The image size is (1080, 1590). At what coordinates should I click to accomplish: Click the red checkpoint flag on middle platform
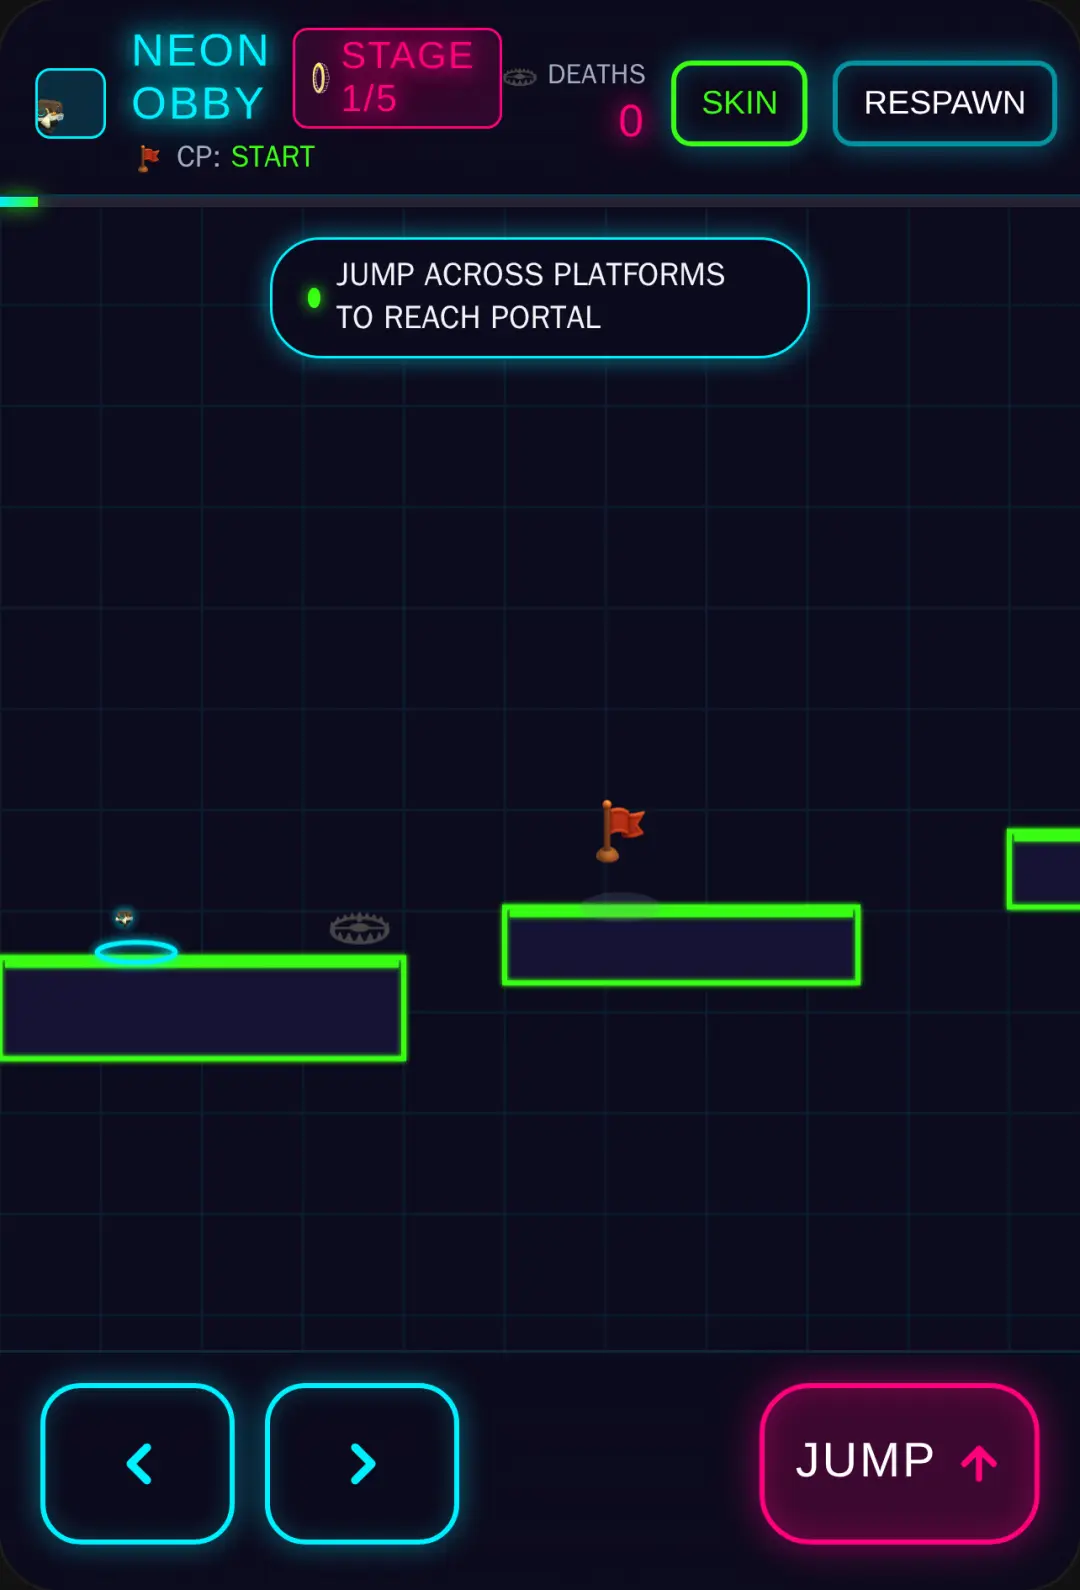621,831
